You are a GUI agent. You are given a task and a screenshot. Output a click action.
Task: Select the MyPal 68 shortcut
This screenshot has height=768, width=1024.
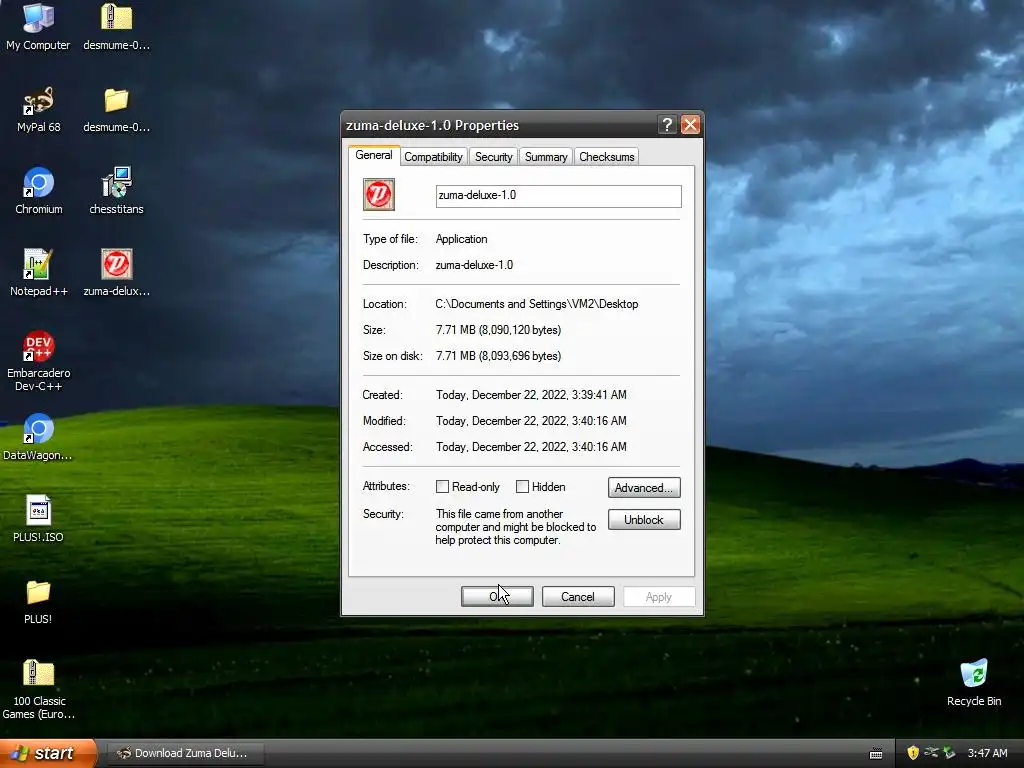tap(38, 110)
